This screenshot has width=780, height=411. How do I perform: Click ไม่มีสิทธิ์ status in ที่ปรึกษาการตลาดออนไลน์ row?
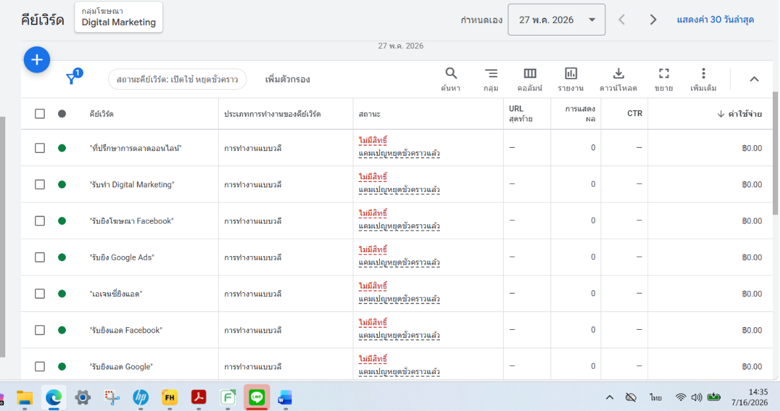(373, 141)
